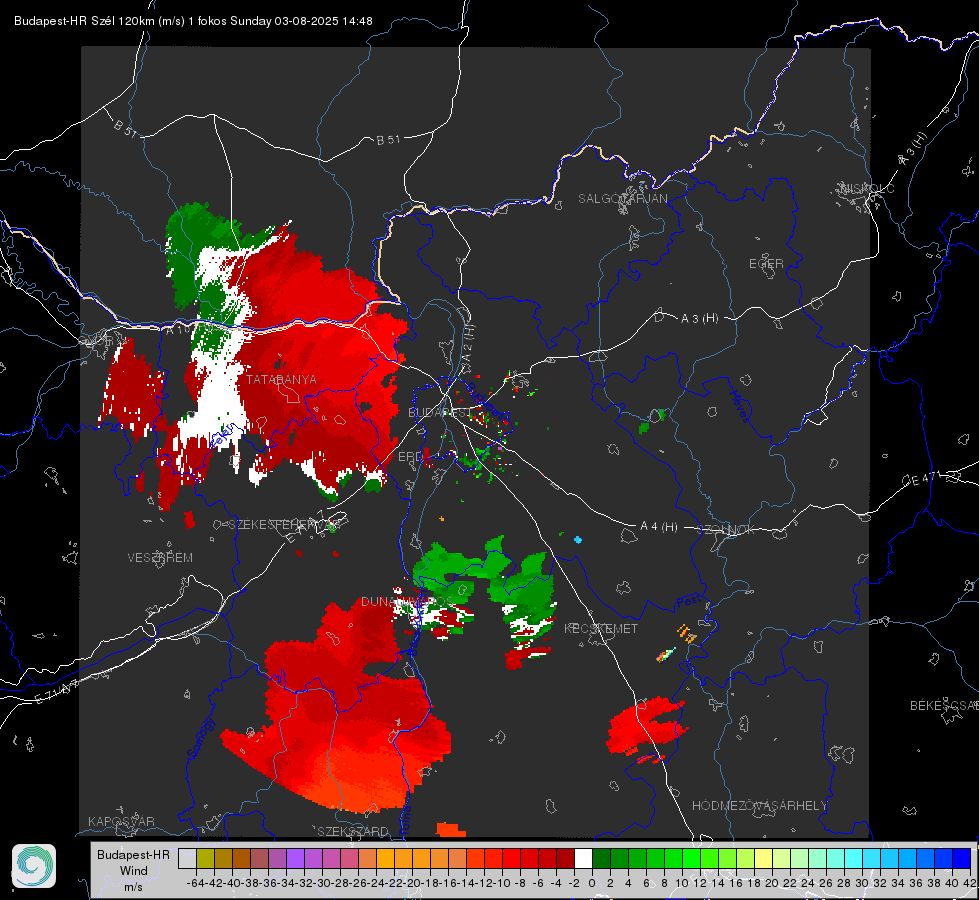Click the radar title text 'Budapest-HR Szél 120km'
979x900 pixels.
[84, 21]
